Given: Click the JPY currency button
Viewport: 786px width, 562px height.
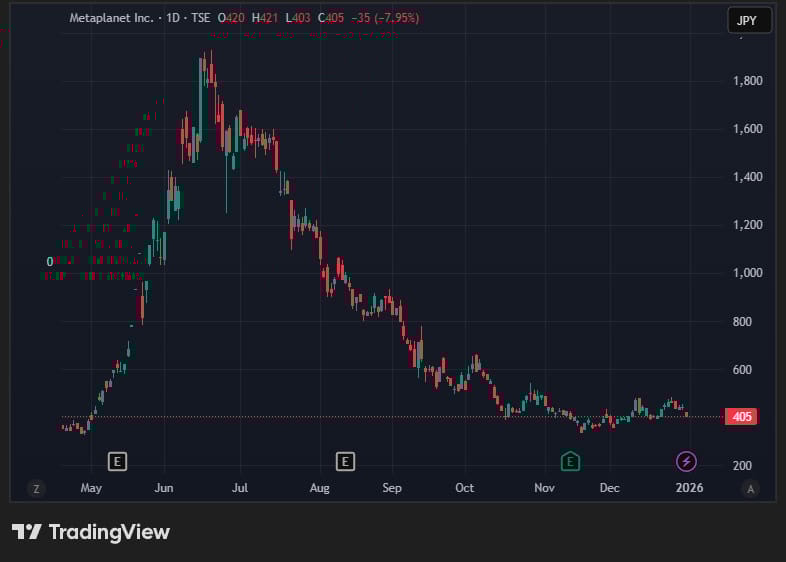Looking at the screenshot, I should 749,21.
